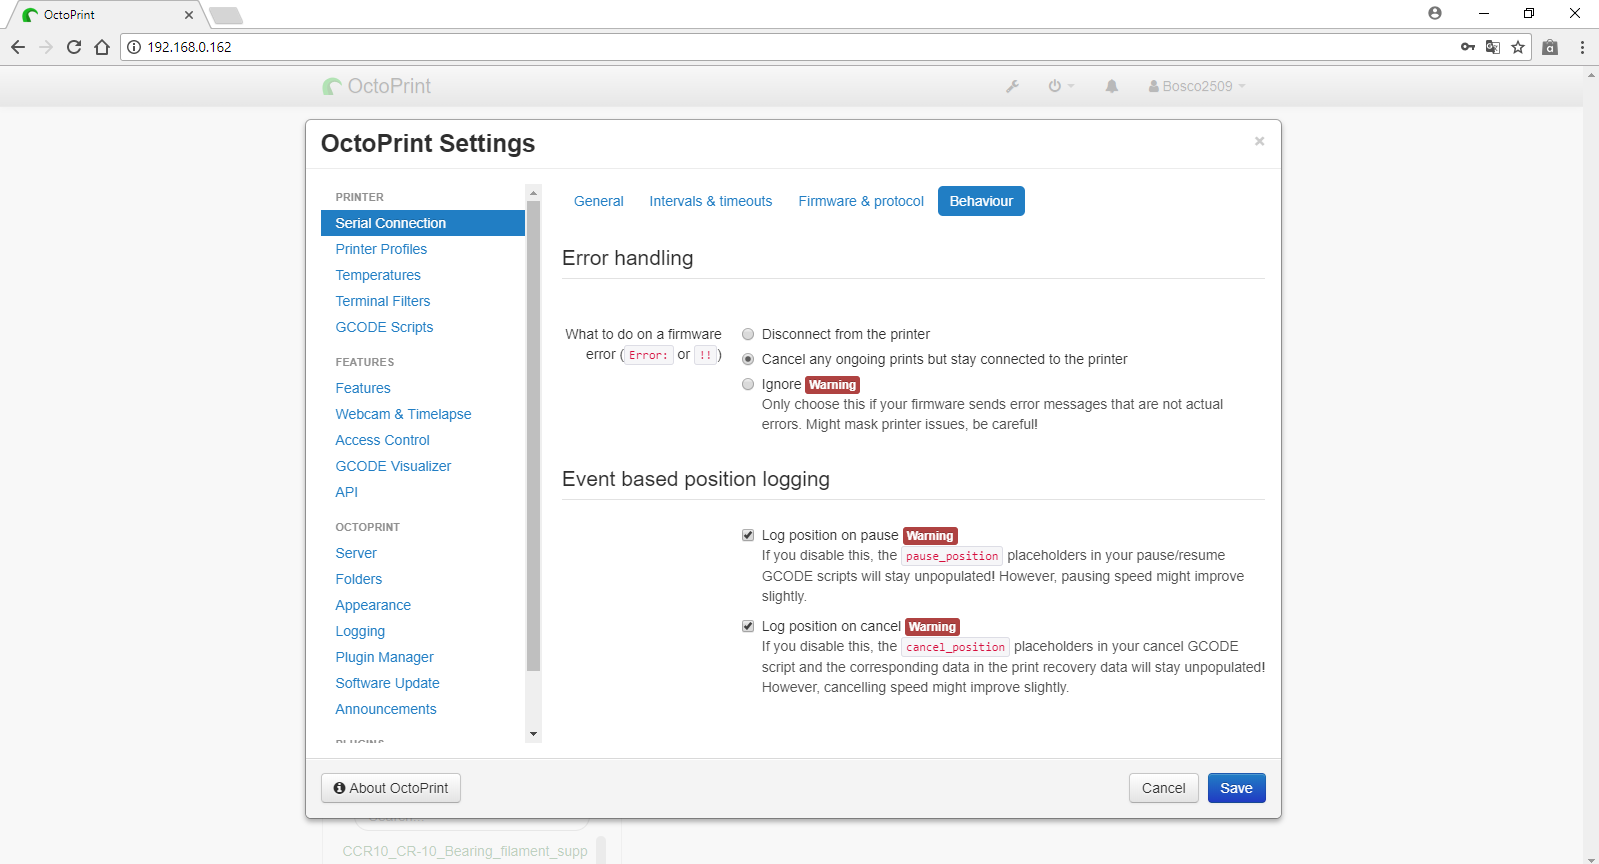
Task: Toggle Log position on pause checkbox
Action: coord(748,535)
